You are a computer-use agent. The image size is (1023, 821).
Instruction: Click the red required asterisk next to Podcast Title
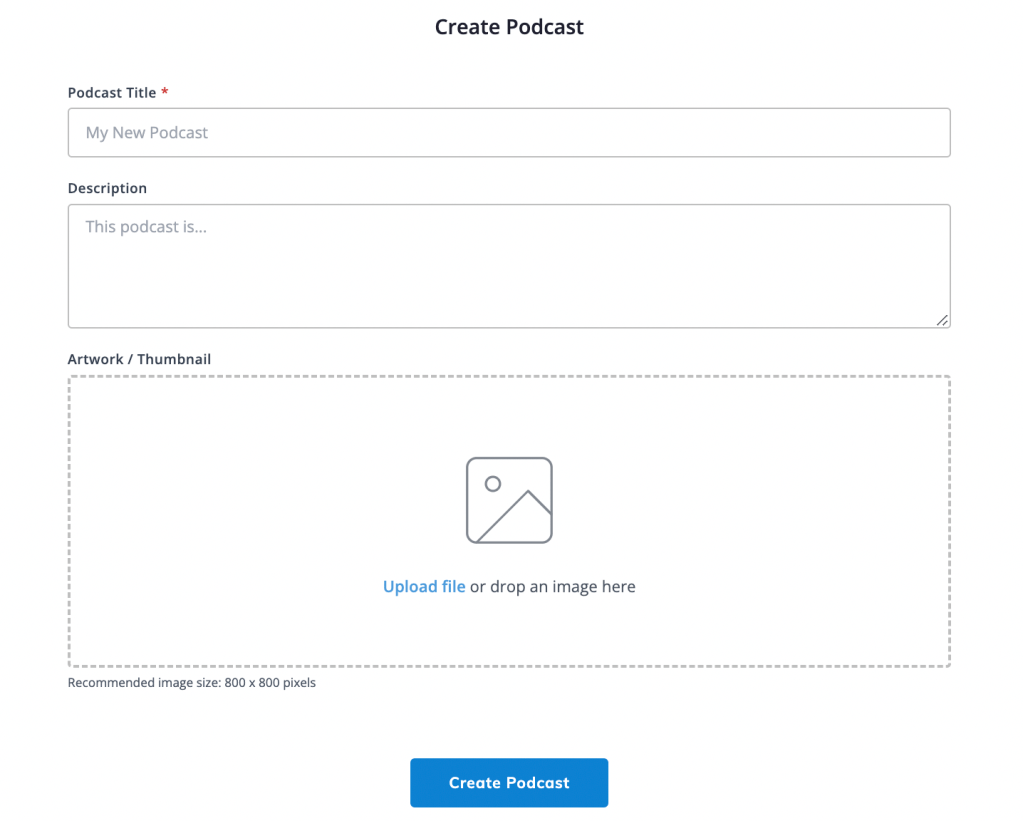click(164, 91)
